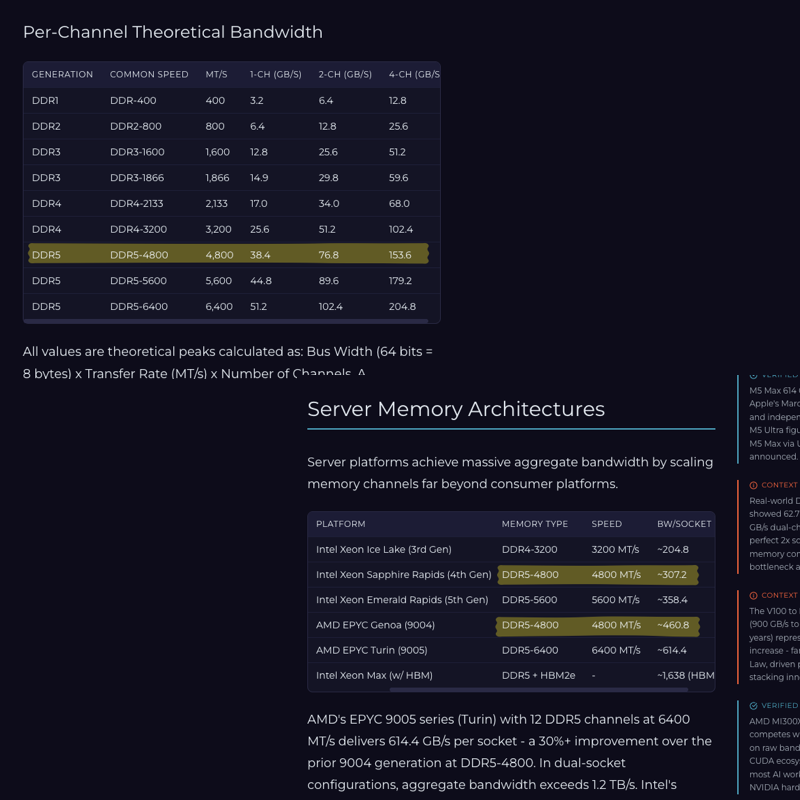Click the ~460.8 bandwidth per socket value
The height and width of the screenshot is (800, 800).
pos(673,625)
